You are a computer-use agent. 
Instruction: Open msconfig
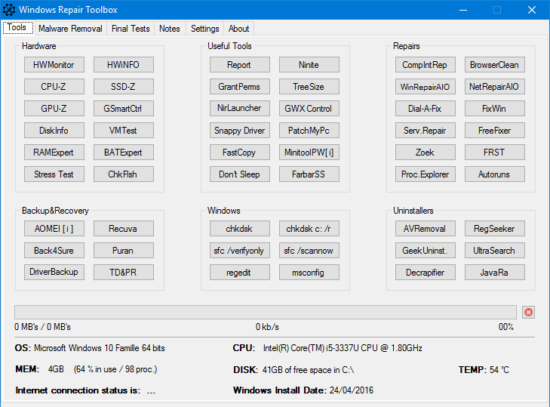[309, 272]
